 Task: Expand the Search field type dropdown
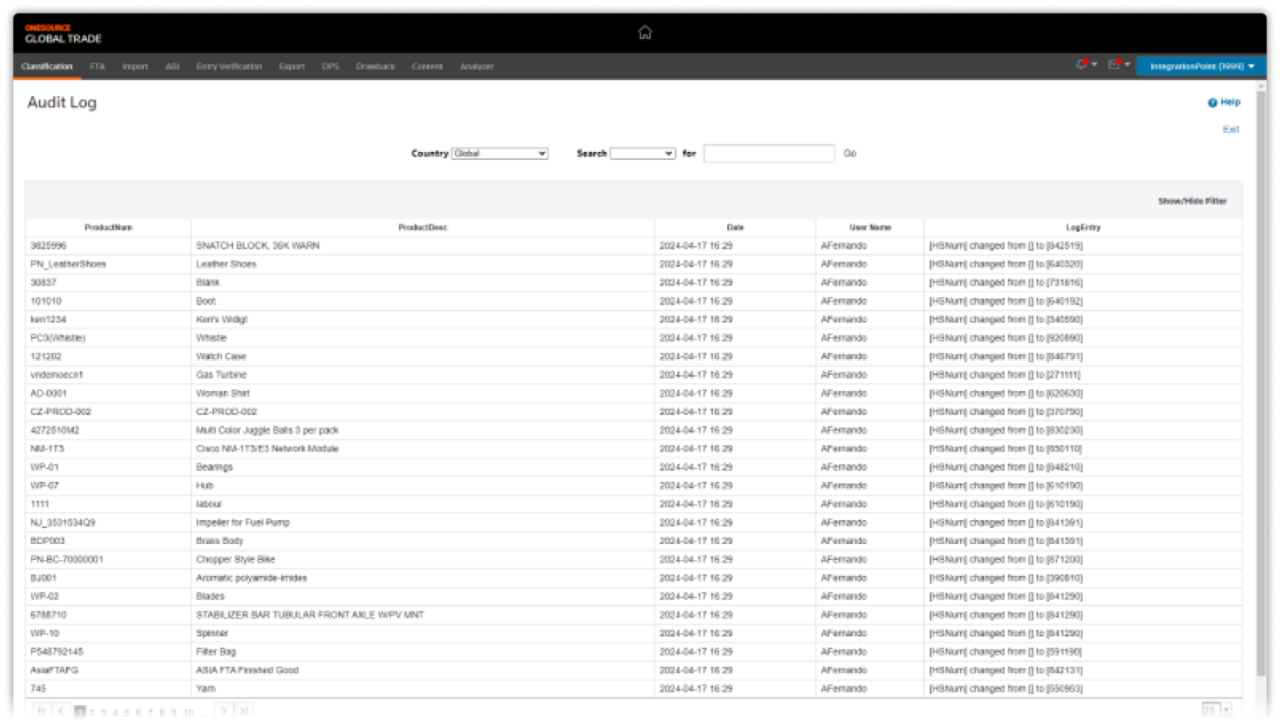(642, 154)
